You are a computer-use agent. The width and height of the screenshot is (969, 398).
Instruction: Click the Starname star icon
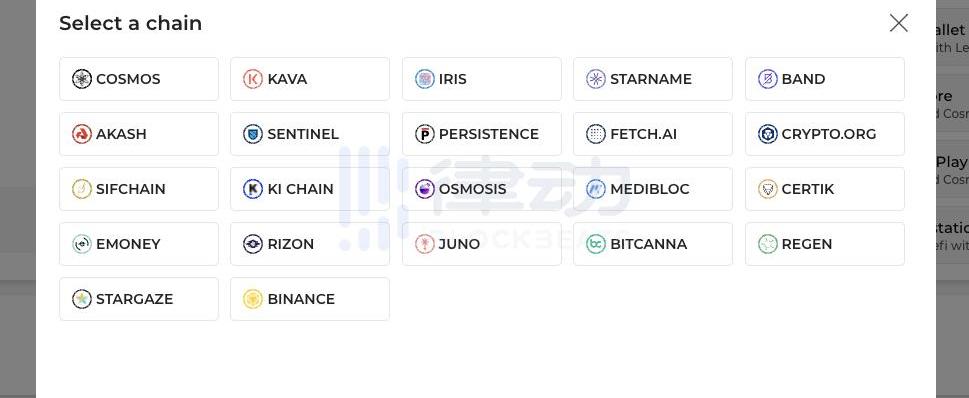[596, 79]
